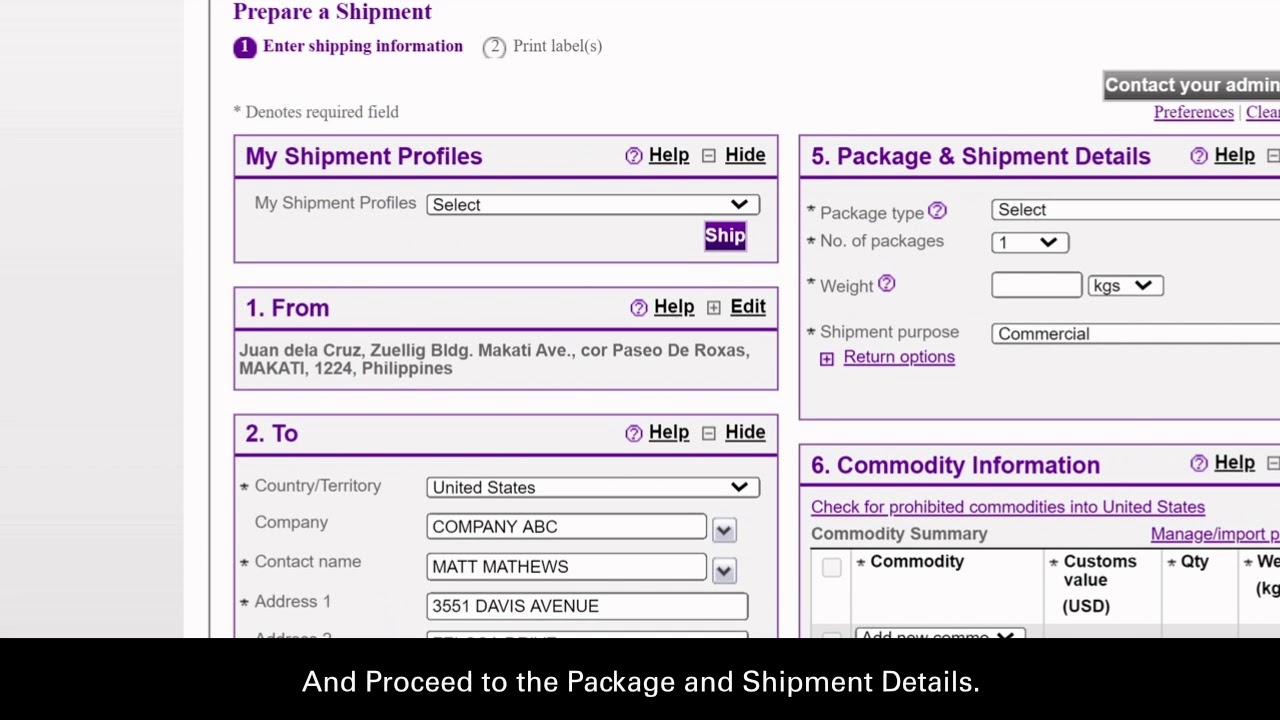This screenshot has width=1280, height=720.
Task: Click help question icon in To section
Action: pyautogui.click(x=633, y=433)
